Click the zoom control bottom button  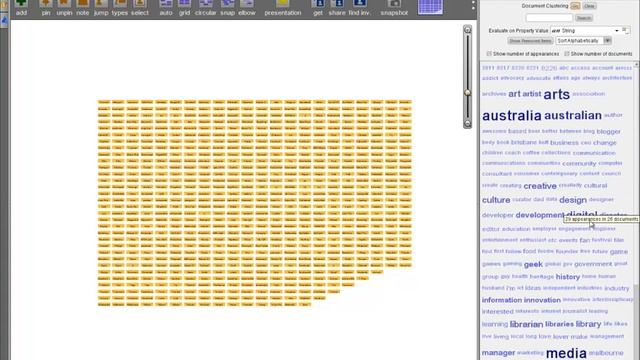[468, 124]
